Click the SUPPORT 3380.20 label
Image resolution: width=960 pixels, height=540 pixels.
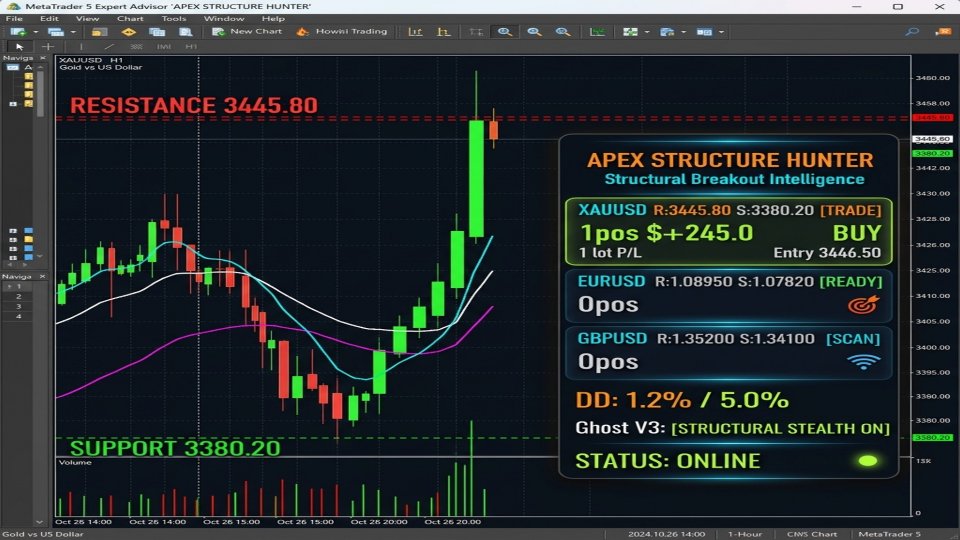(175, 448)
